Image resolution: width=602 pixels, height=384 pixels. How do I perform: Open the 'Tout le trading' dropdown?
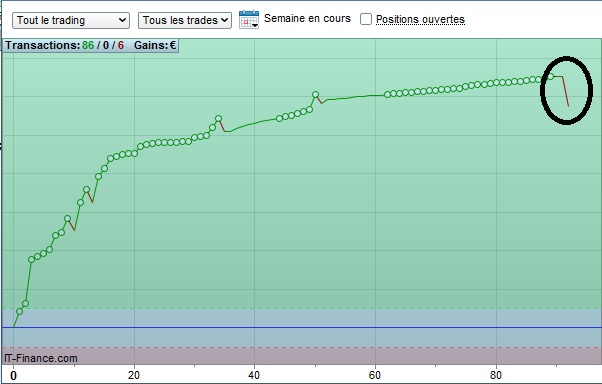71,20
